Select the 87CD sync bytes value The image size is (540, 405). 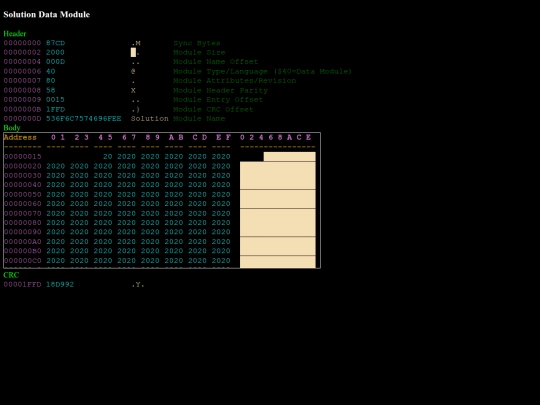[55, 43]
